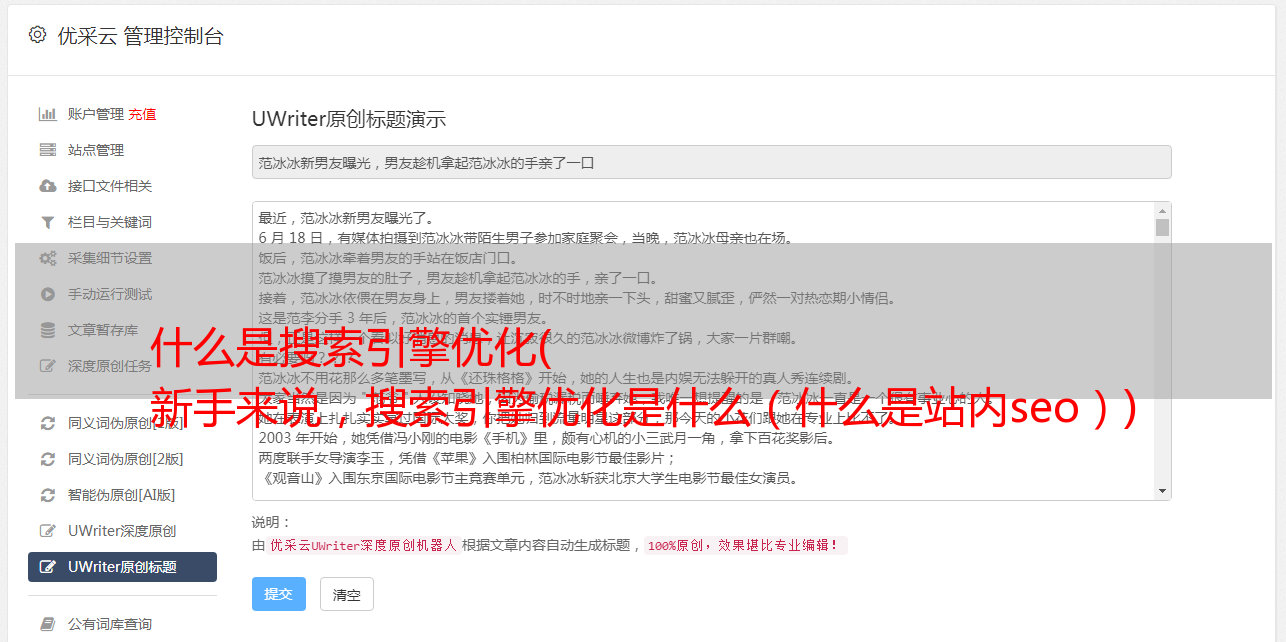Click the red 100%原创，效果堪比专业编辑！ note

746,545
